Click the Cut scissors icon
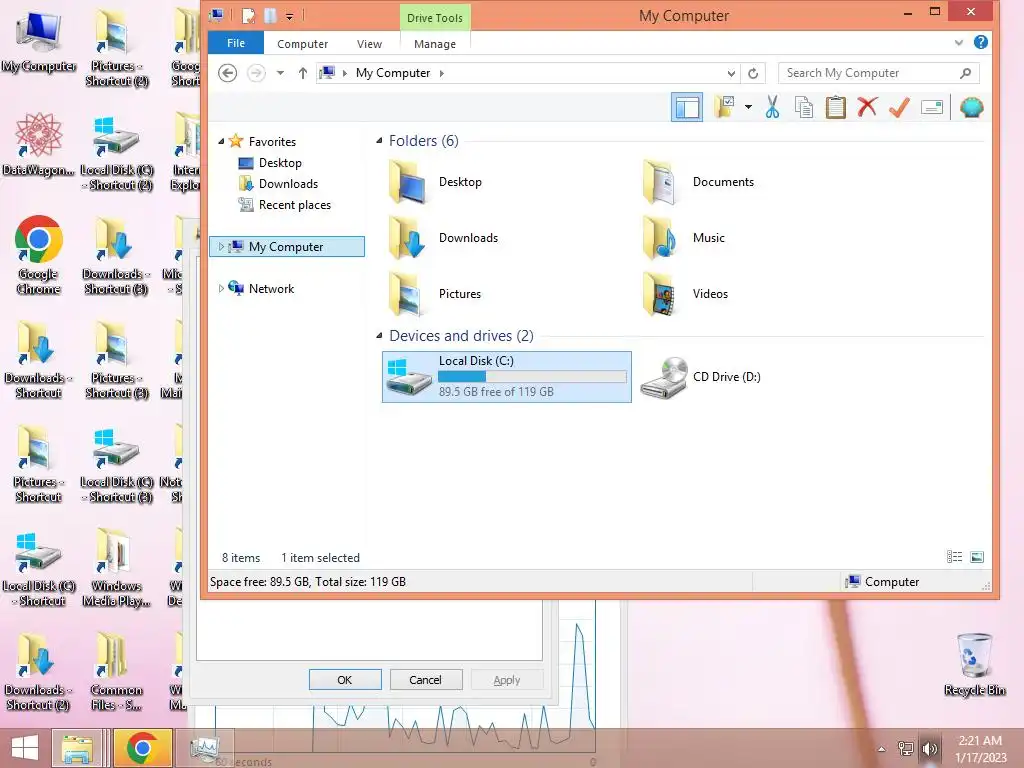 (772, 107)
